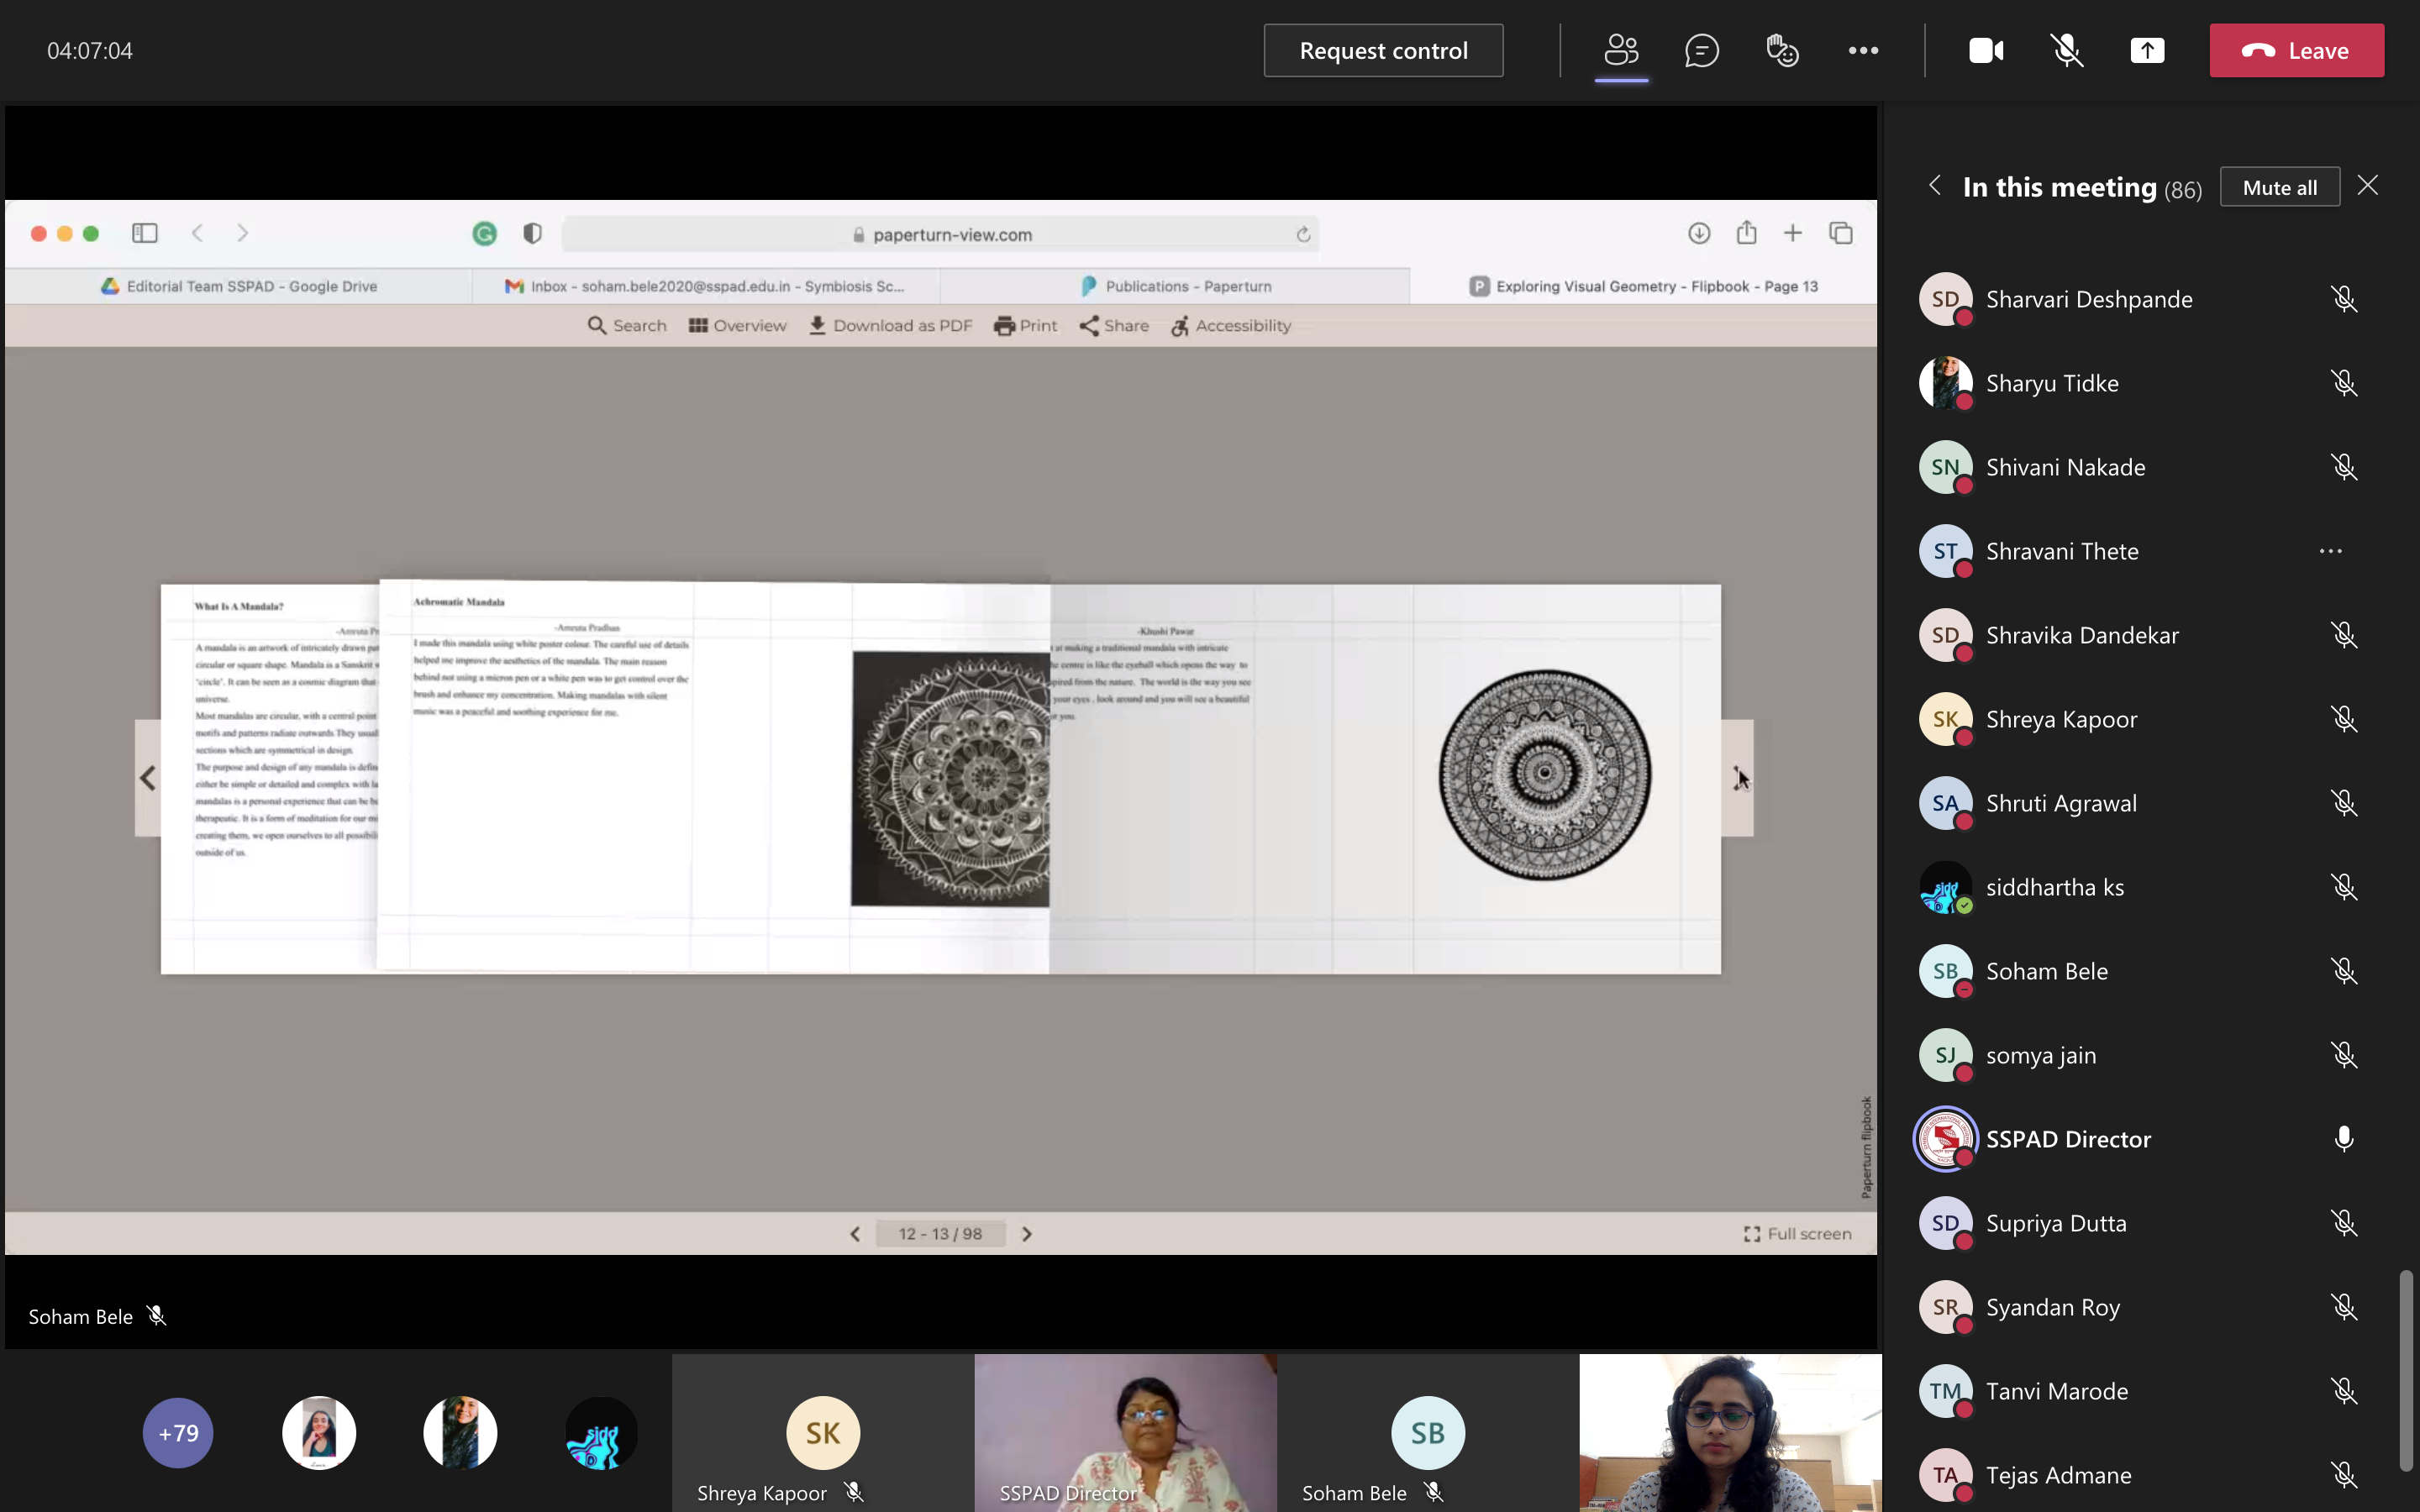2420x1512 pixels.
Task: Toggle Shivani Nakade's microphone icon
Action: (x=2343, y=467)
